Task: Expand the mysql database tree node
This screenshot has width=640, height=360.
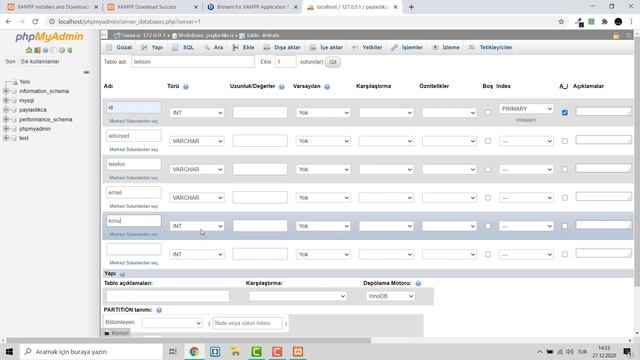Action: (6, 100)
